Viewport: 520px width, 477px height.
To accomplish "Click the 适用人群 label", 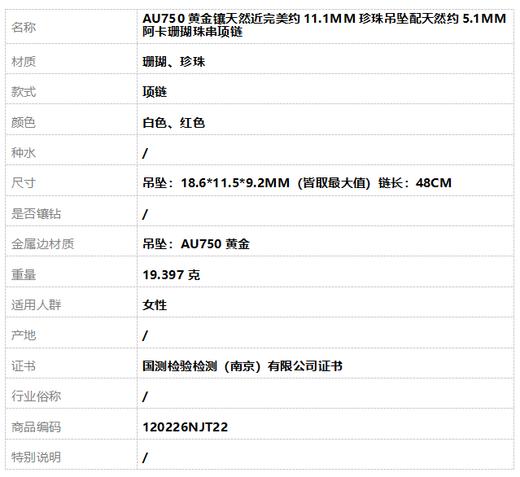I will click(x=36, y=305).
